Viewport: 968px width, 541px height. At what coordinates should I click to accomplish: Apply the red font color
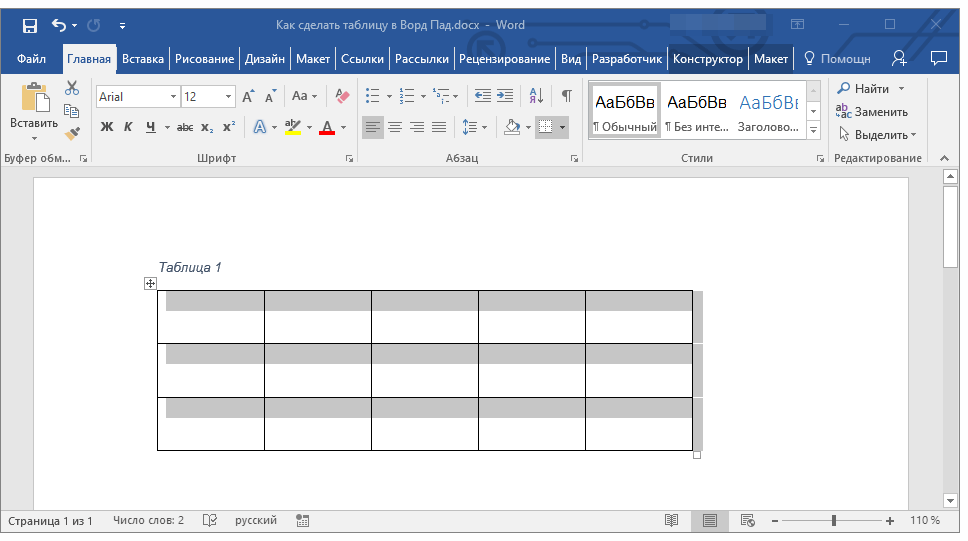pyautogui.click(x=327, y=127)
